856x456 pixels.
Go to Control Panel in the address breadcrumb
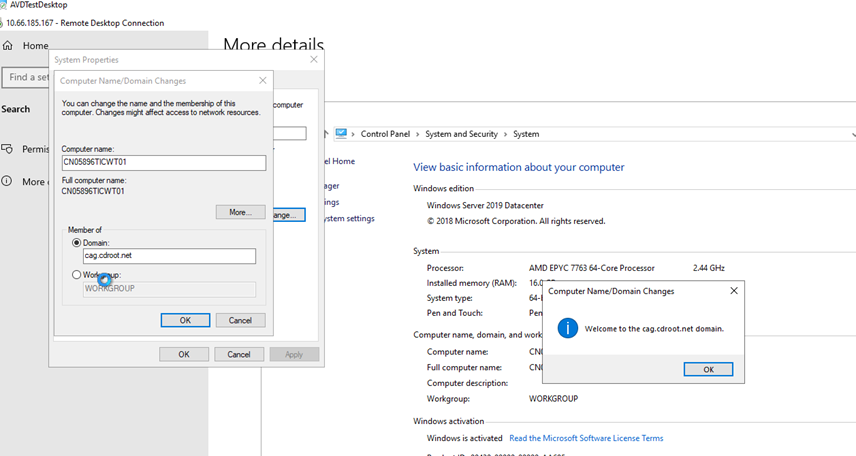pyautogui.click(x=385, y=134)
